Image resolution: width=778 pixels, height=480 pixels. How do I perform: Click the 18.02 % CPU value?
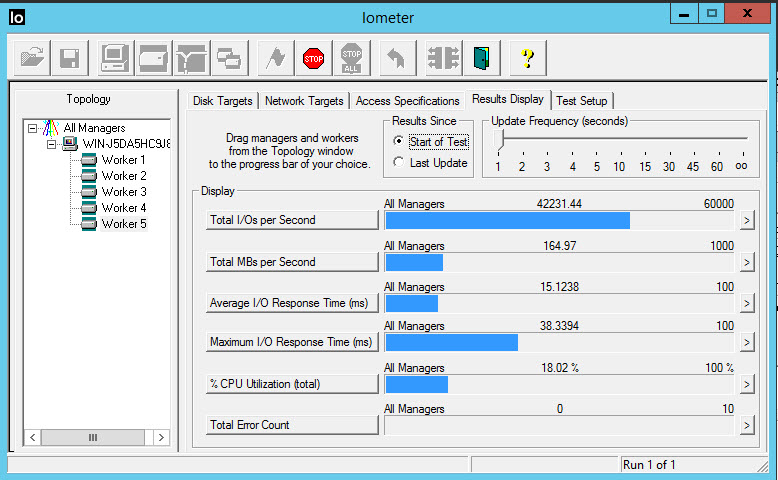pos(560,368)
